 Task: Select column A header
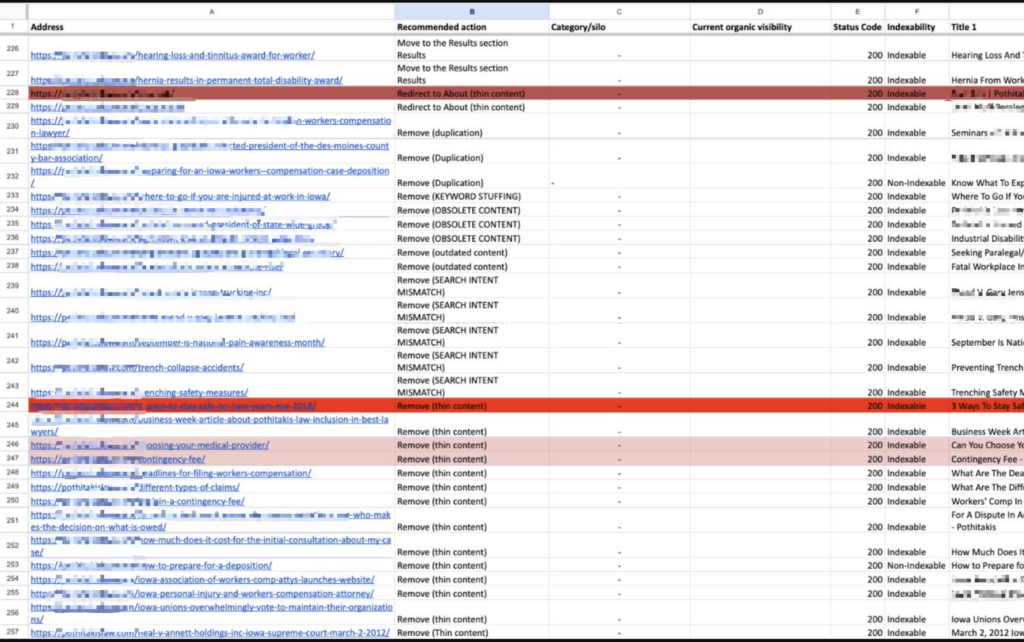point(211,11)
